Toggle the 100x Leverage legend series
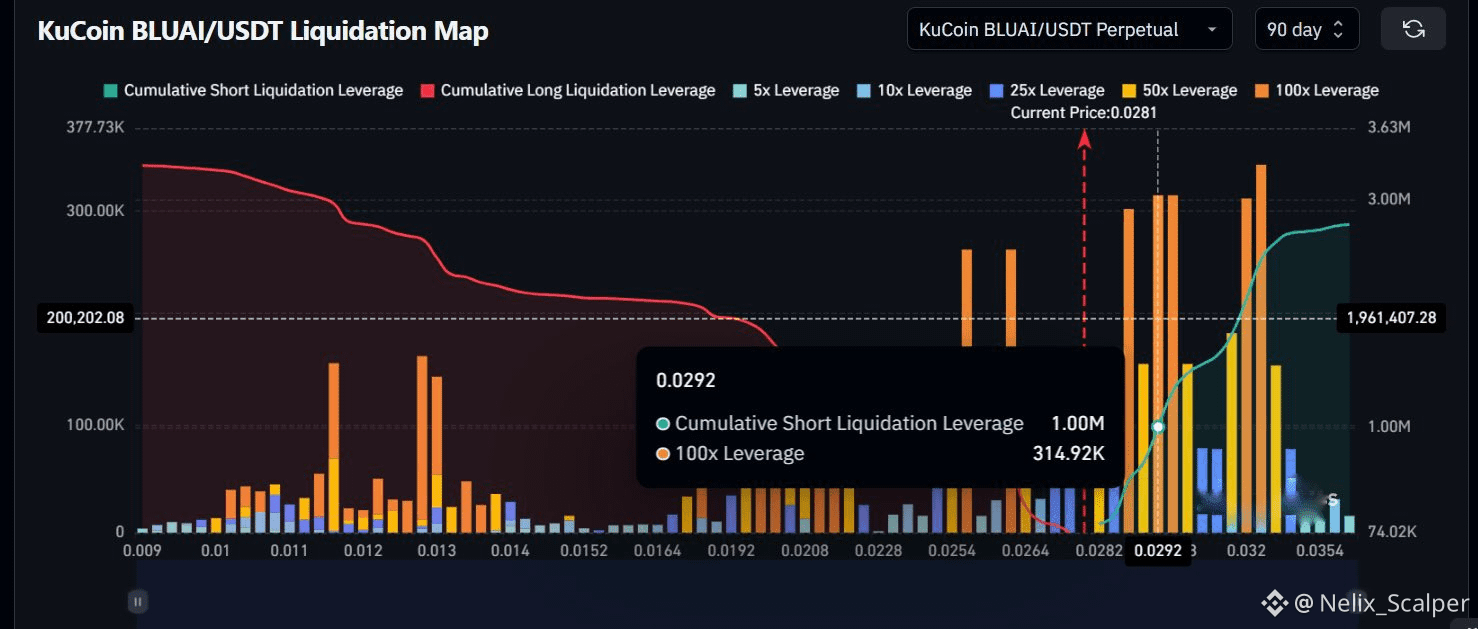The height and width of the screenshot is (629, 1478). point(1316,90)
